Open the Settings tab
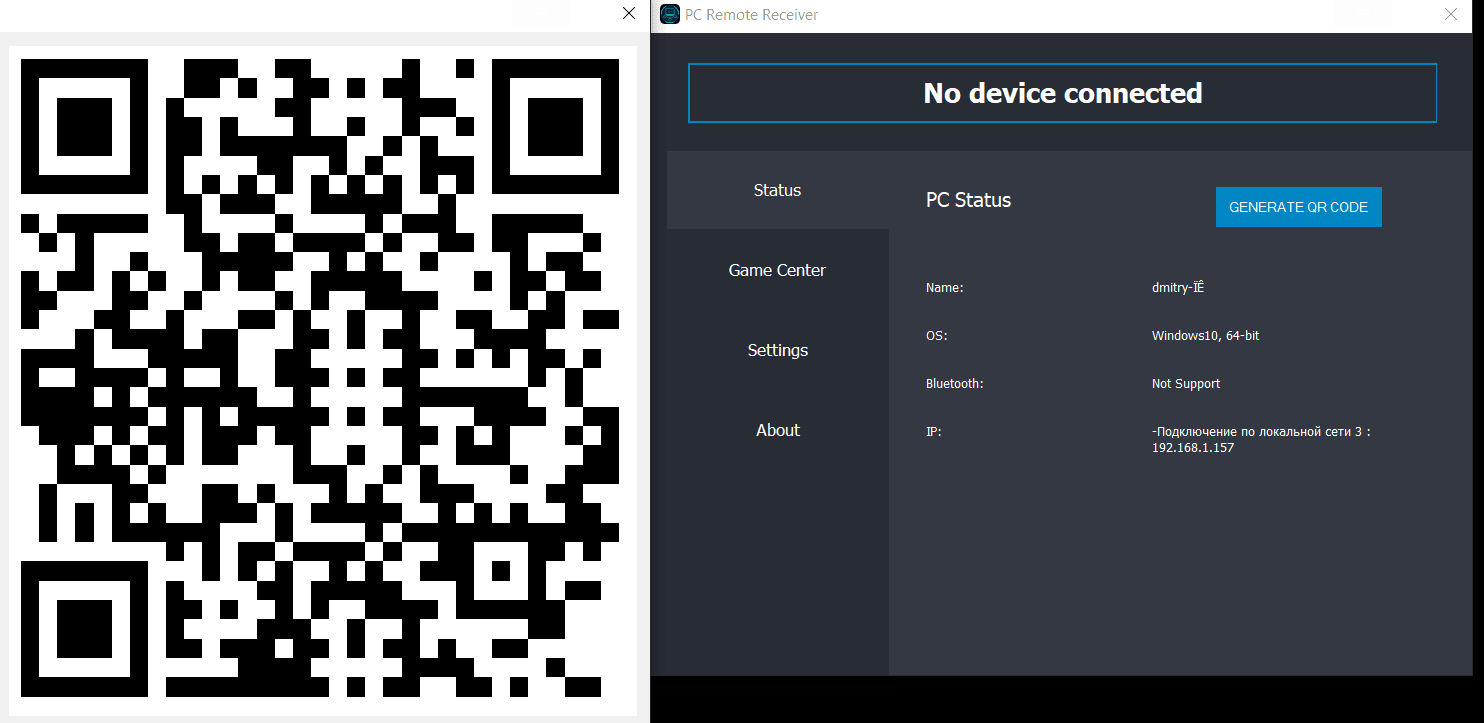The height and width of the screenshot is (723, 1484). coord(778,350)
